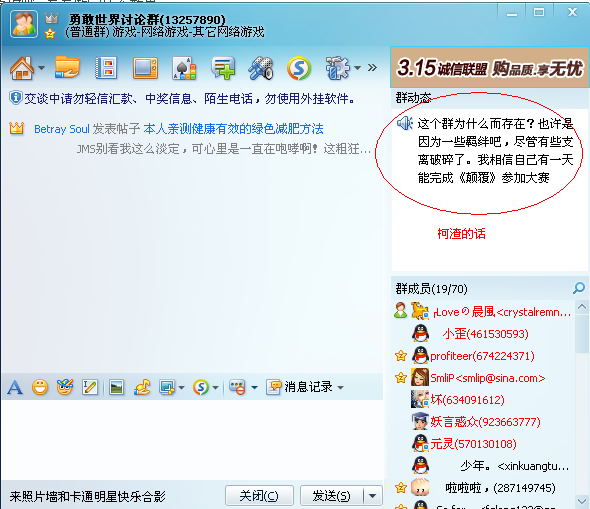Click the Betray Soul username link
Viewport: 590px width, 509px height.
click(62, 129)
